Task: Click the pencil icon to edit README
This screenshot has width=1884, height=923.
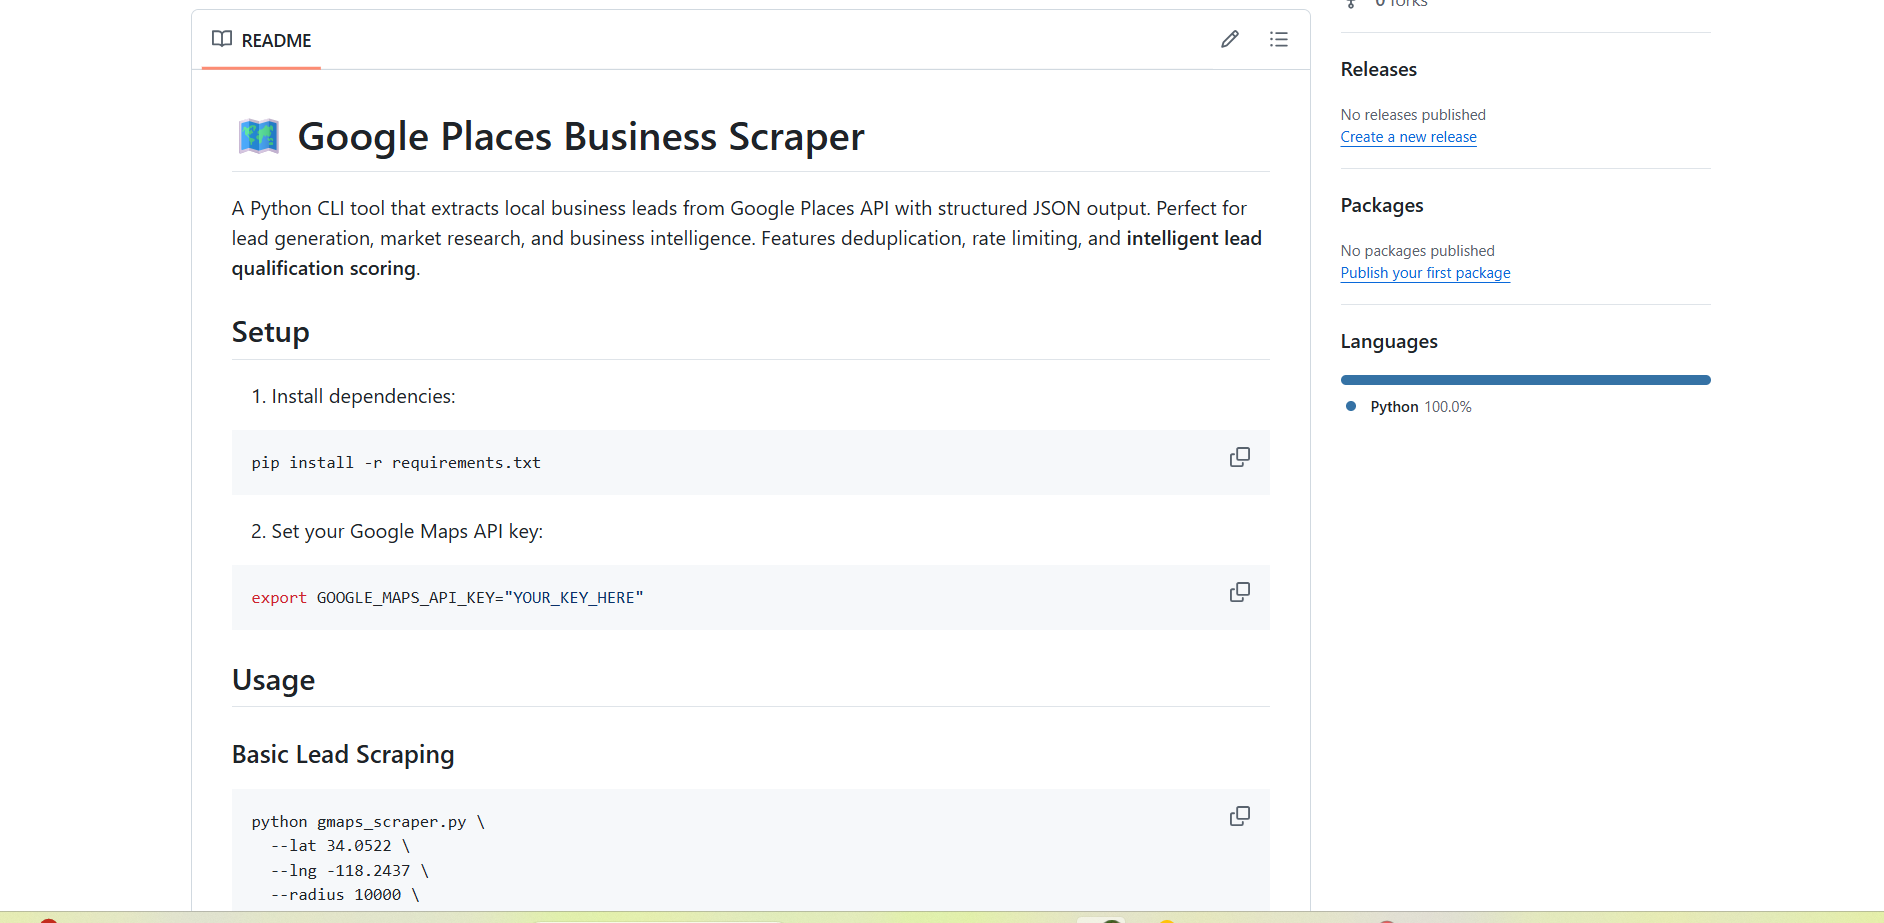Action: 1229,39
